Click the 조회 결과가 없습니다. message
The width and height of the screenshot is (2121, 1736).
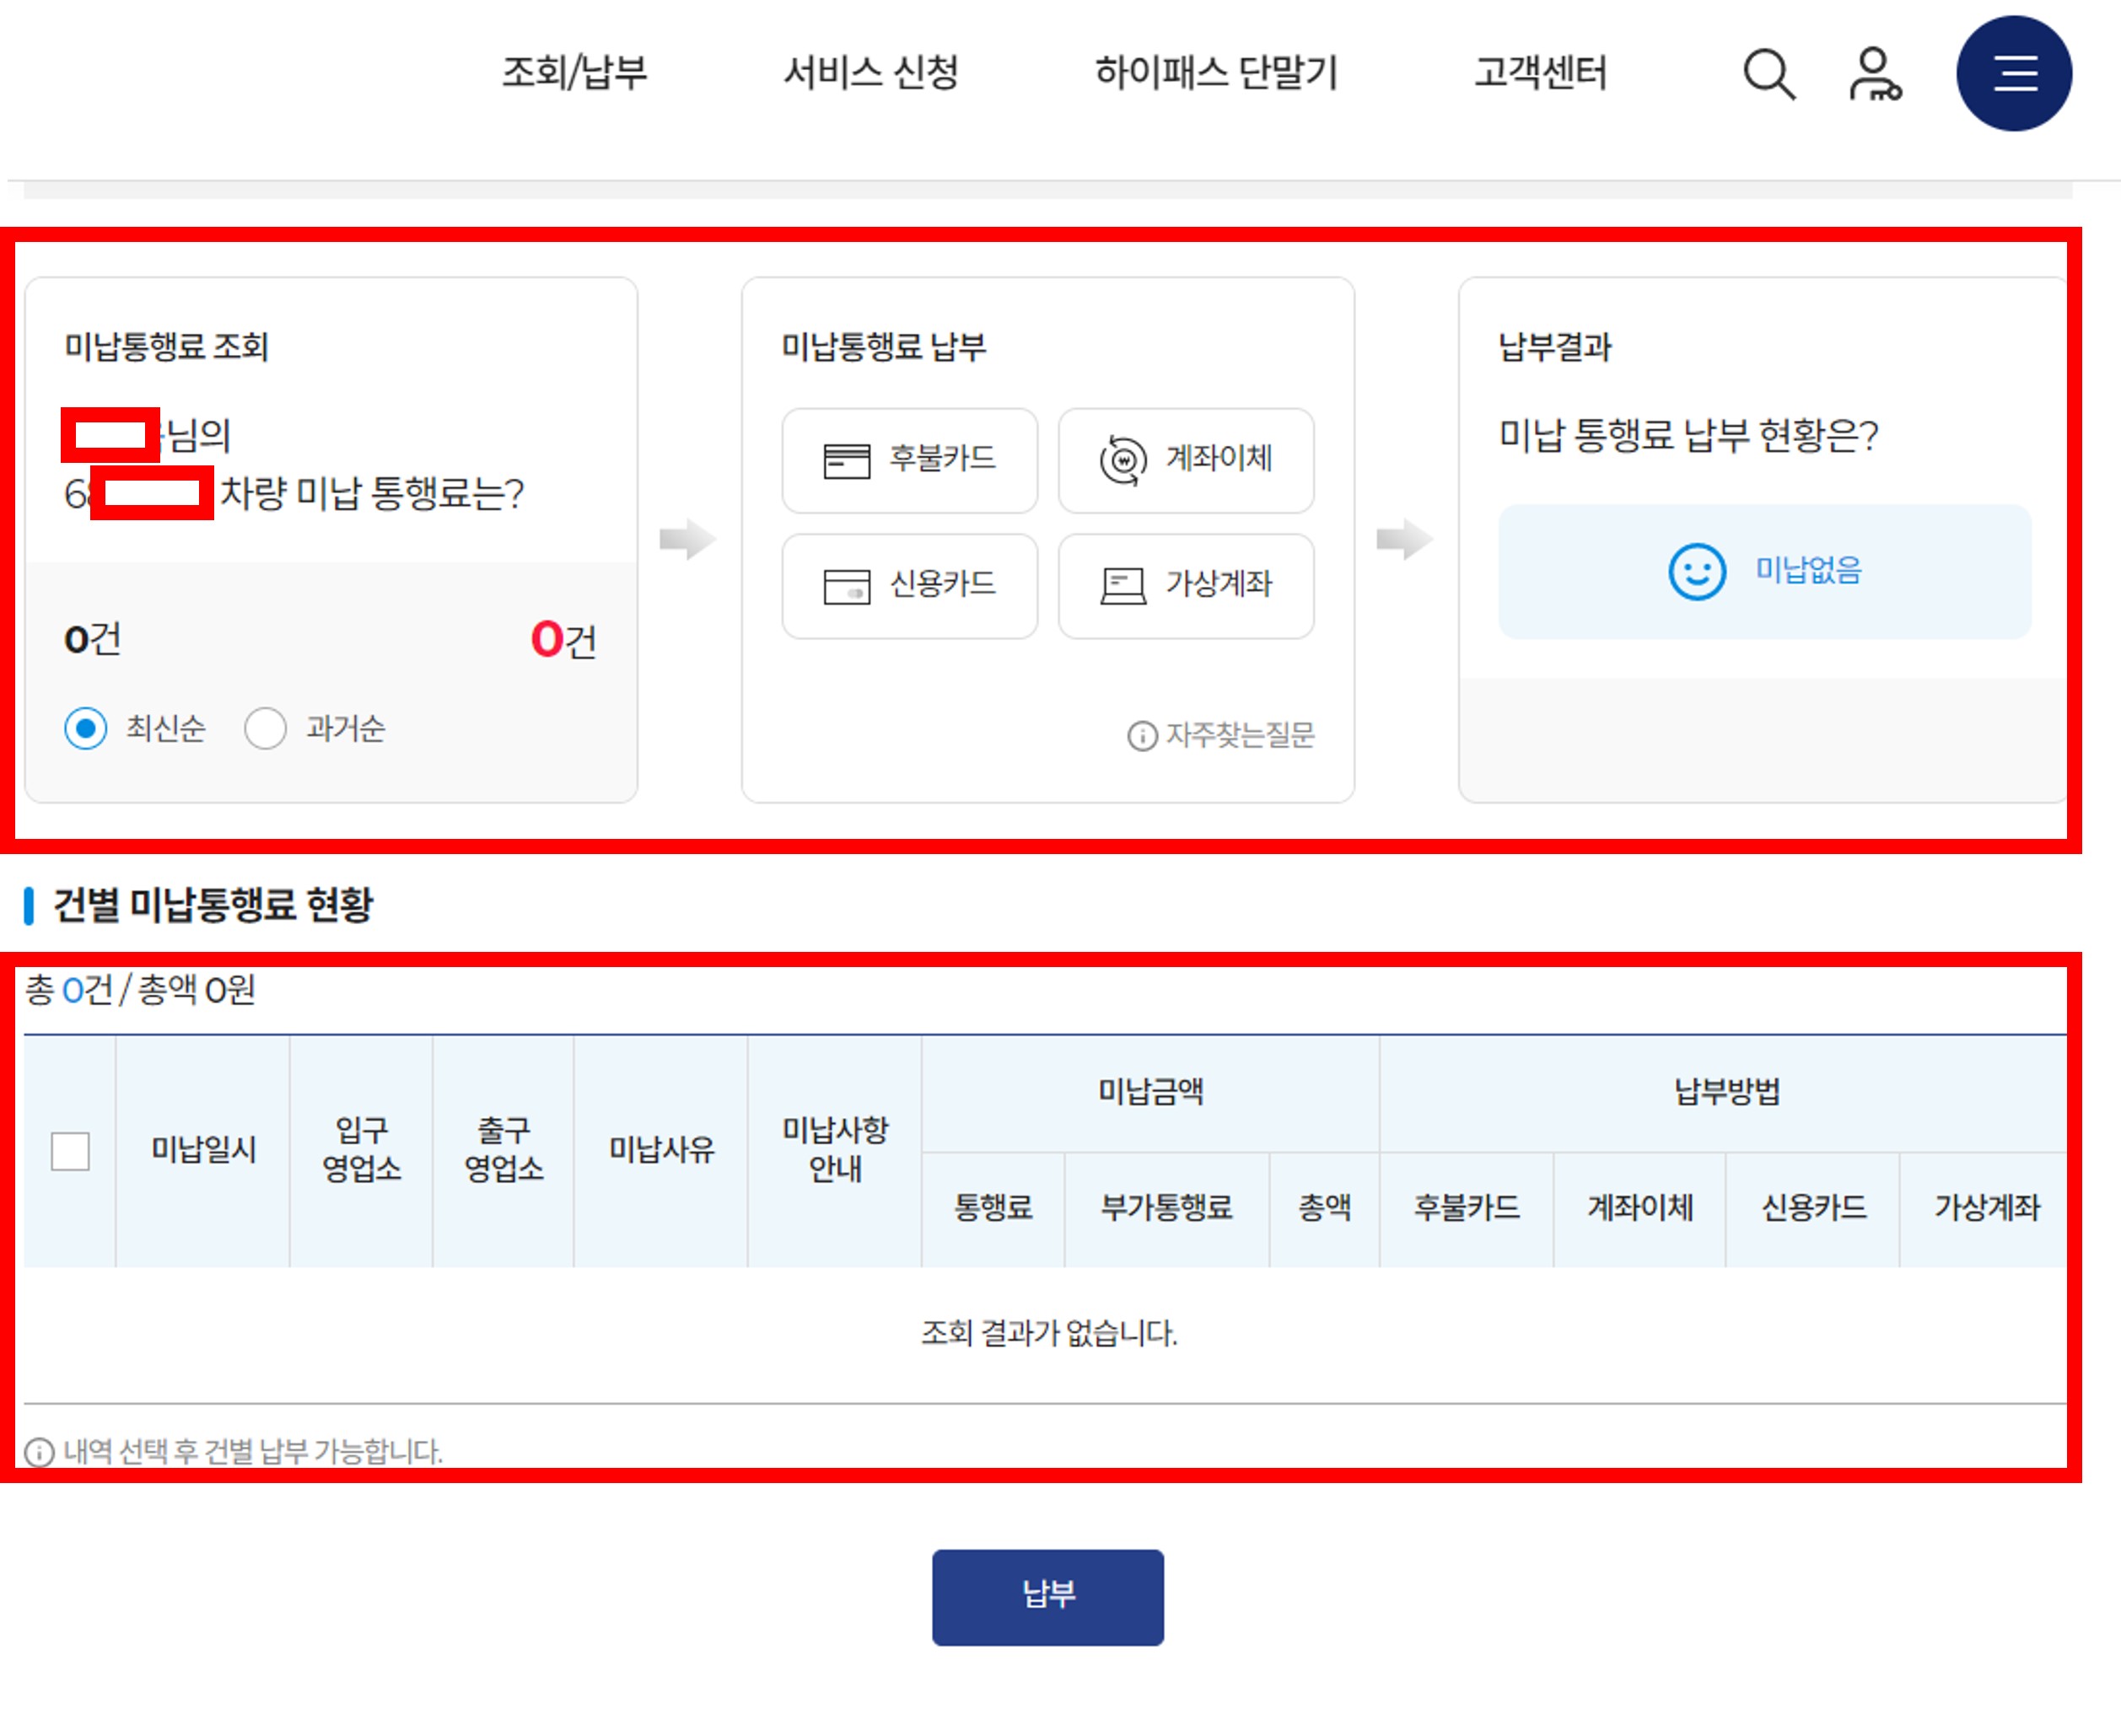(x=1048, y=1333)
